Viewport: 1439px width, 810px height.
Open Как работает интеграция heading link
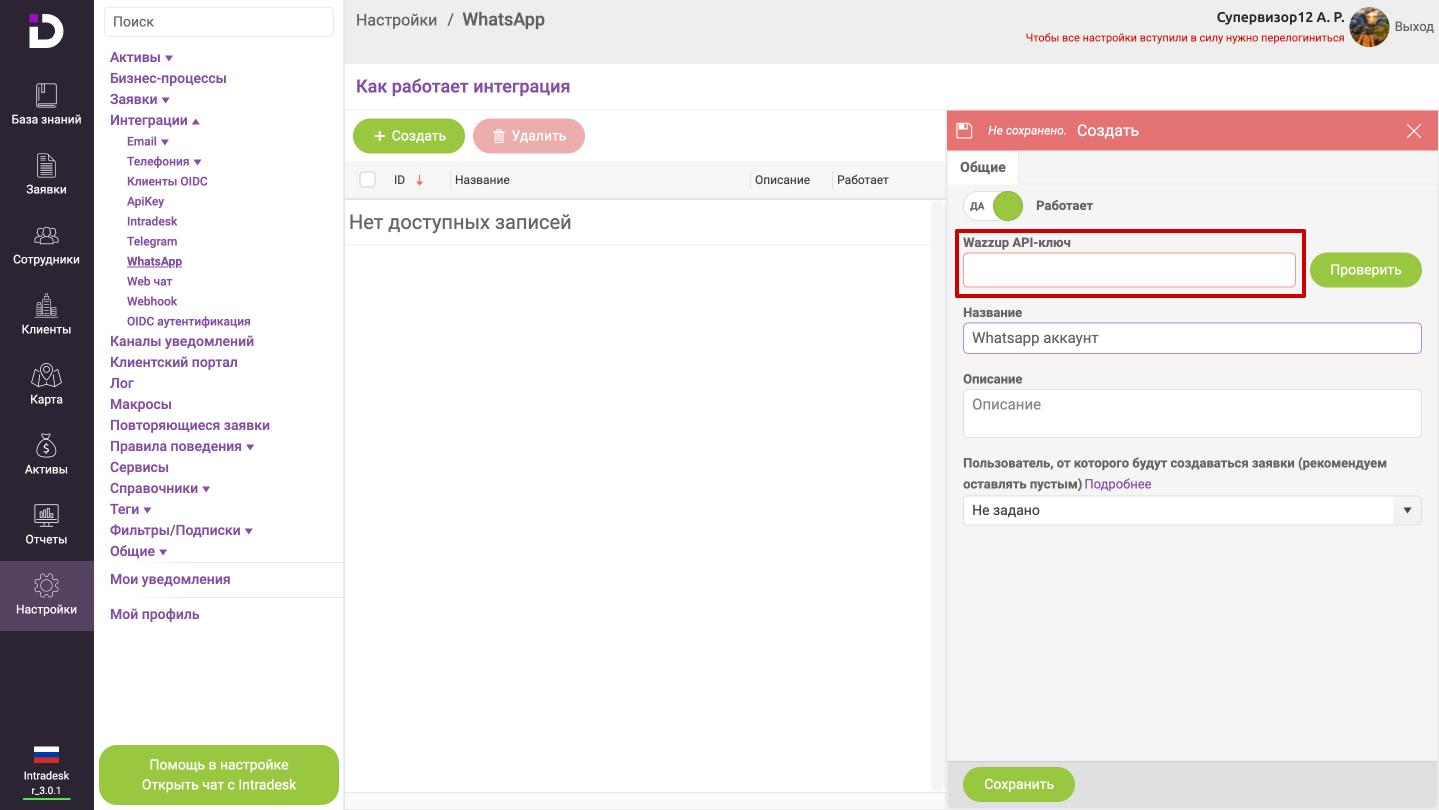[463, 87]
